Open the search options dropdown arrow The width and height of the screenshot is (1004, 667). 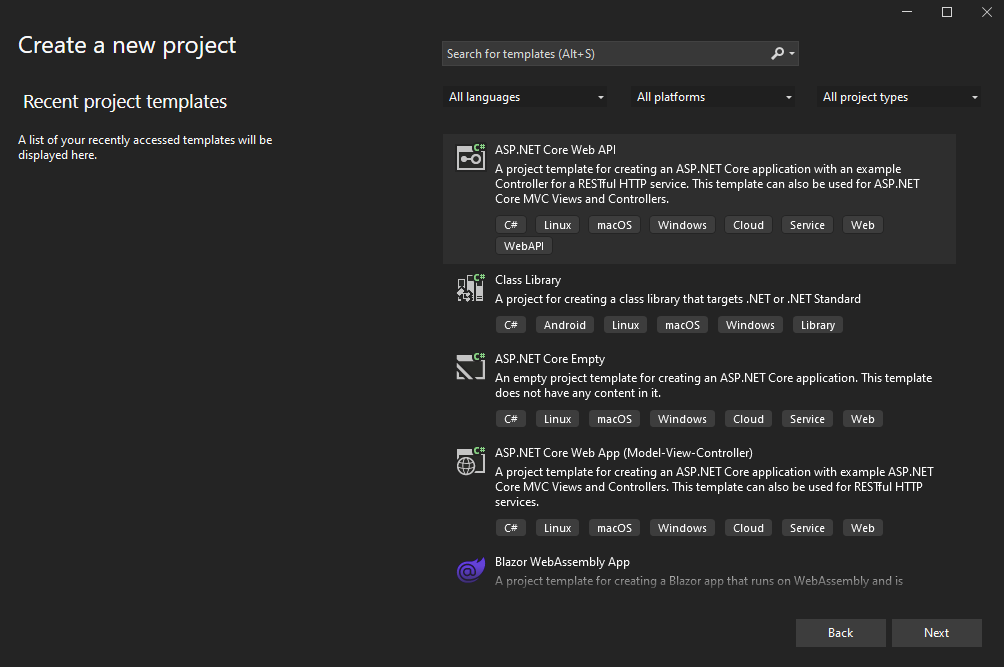[x=792, y=54]
